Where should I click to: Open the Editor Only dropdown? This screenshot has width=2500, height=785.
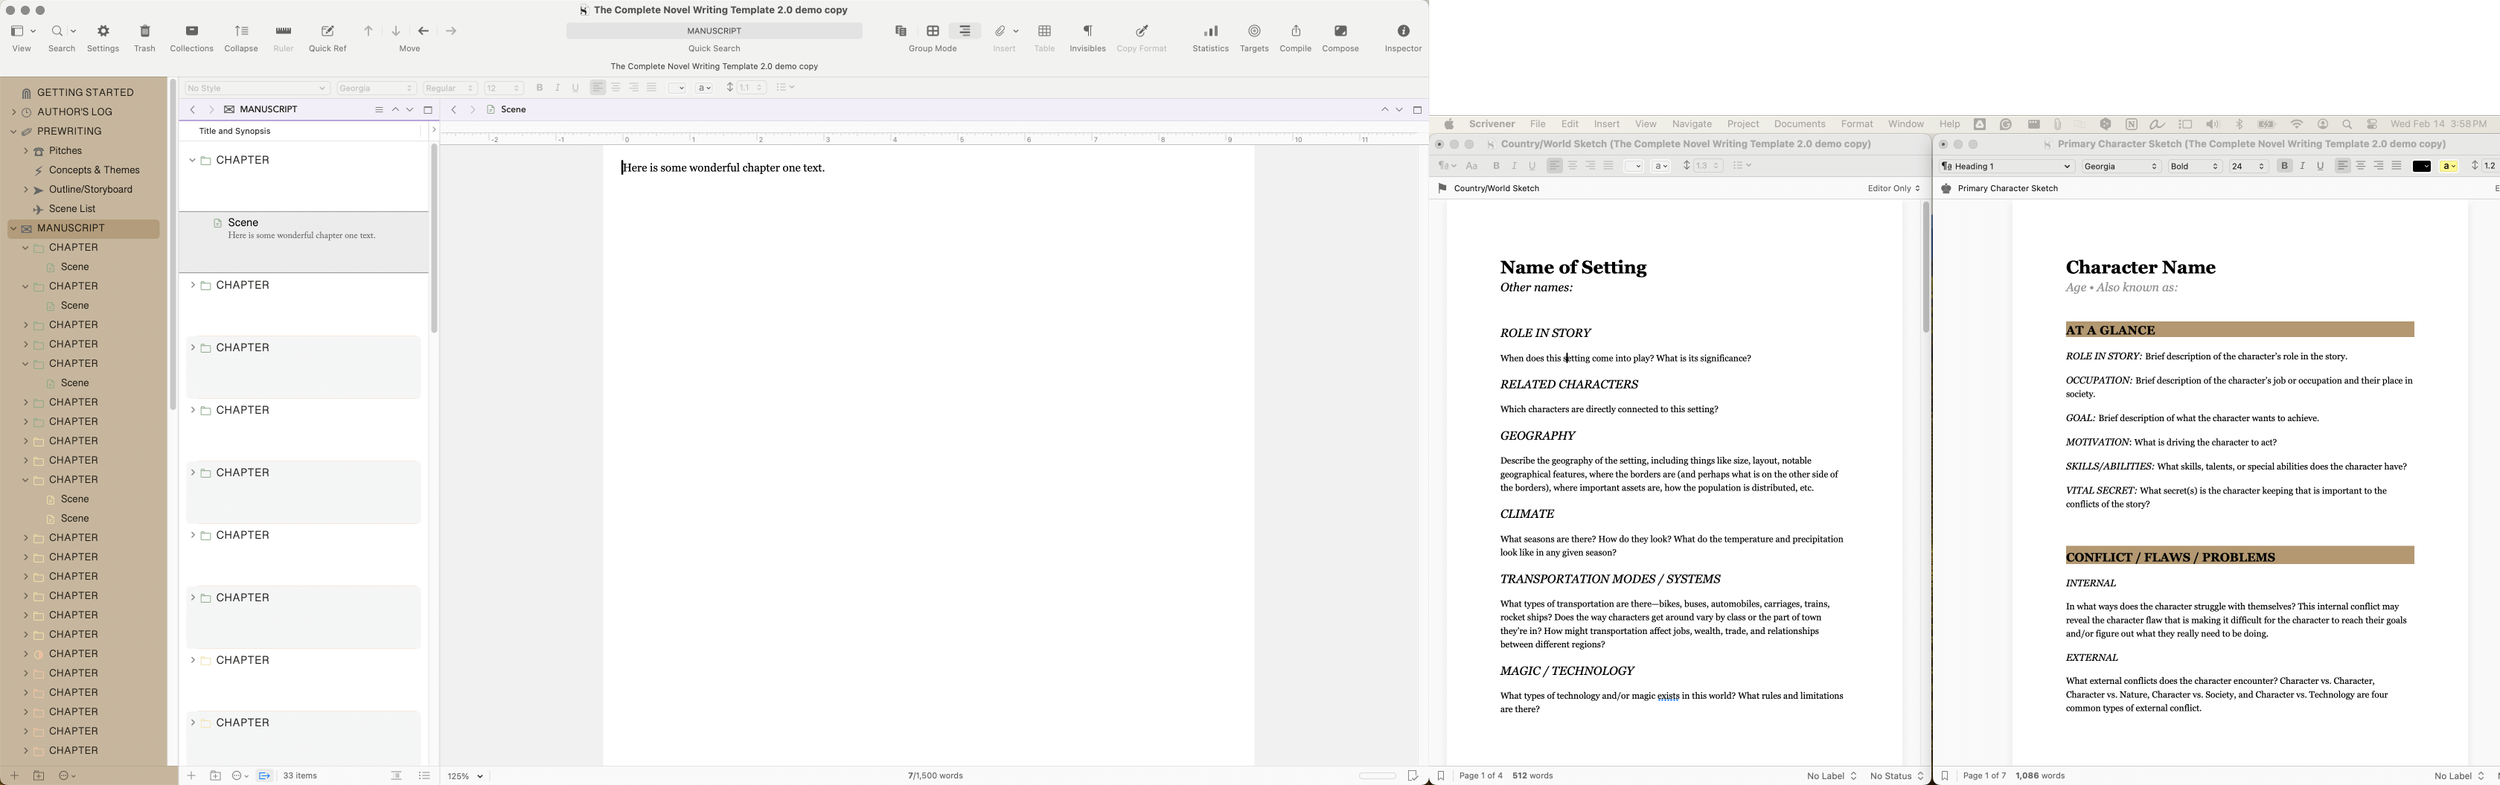(1894, 189)
